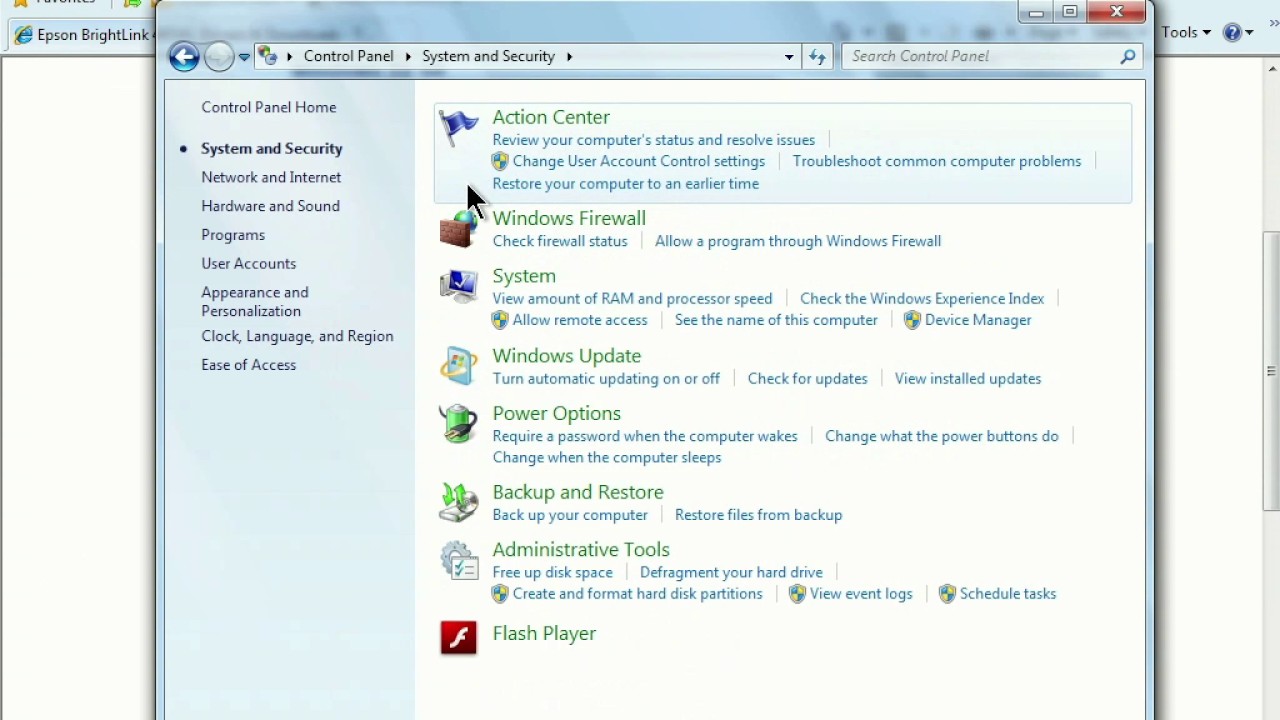Viewport: 1280px width, 720px height.
Task: Click Review your computer's status and resolve issues
Action: pos(654,140)
